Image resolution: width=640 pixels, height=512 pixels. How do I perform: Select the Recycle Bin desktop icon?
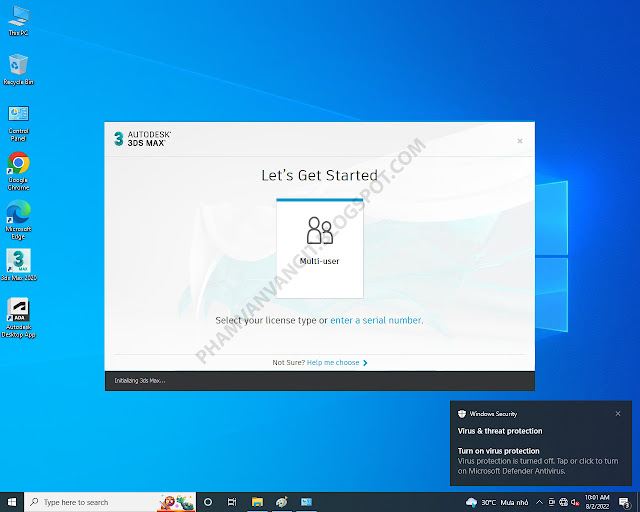18,69
